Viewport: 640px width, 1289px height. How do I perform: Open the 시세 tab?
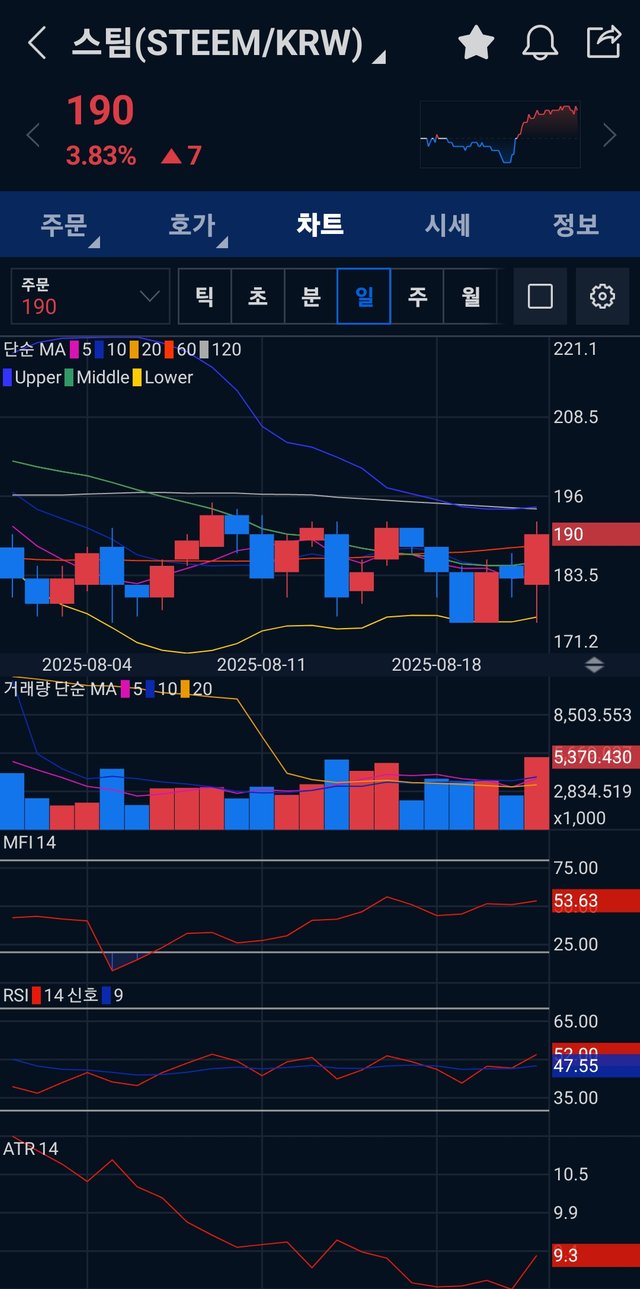click(x=447, y=224)
